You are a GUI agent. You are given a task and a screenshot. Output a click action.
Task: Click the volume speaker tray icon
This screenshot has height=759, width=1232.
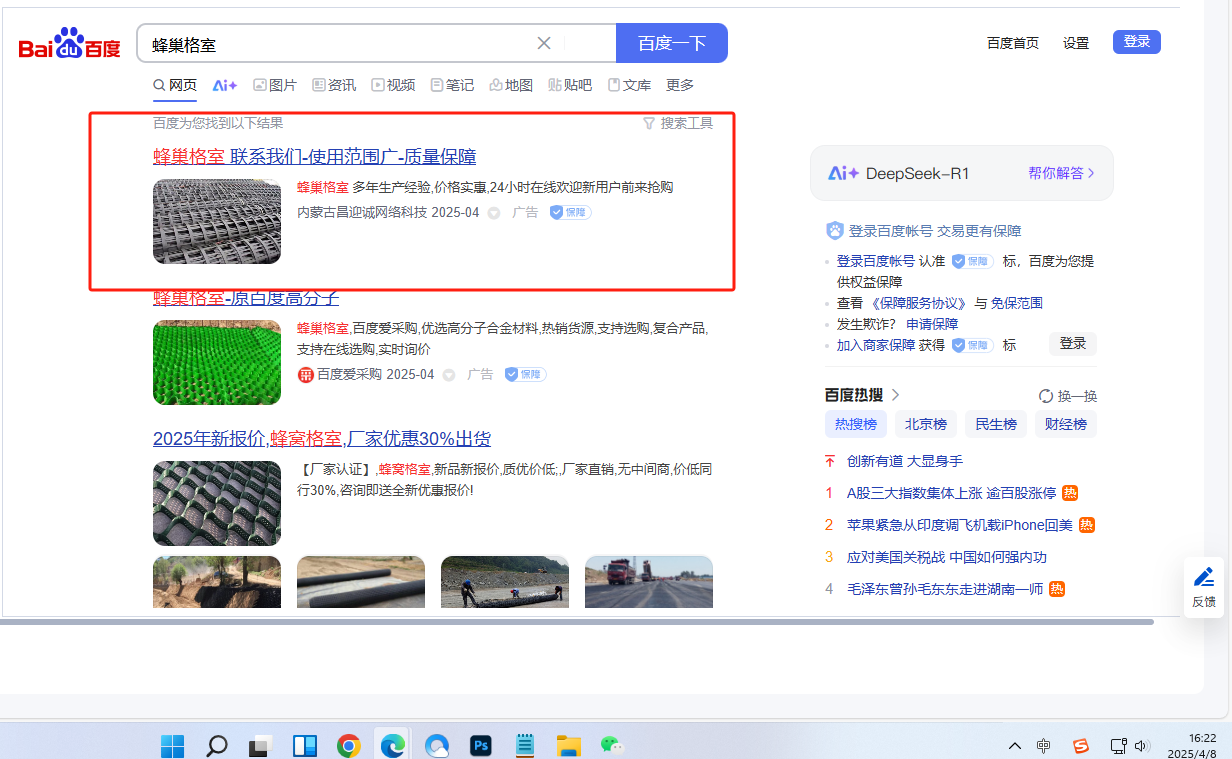click(x=1142, y=746)
